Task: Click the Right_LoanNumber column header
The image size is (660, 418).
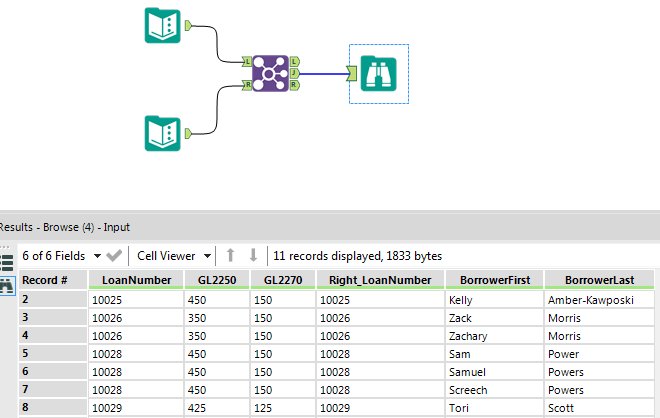Action: 380,280
